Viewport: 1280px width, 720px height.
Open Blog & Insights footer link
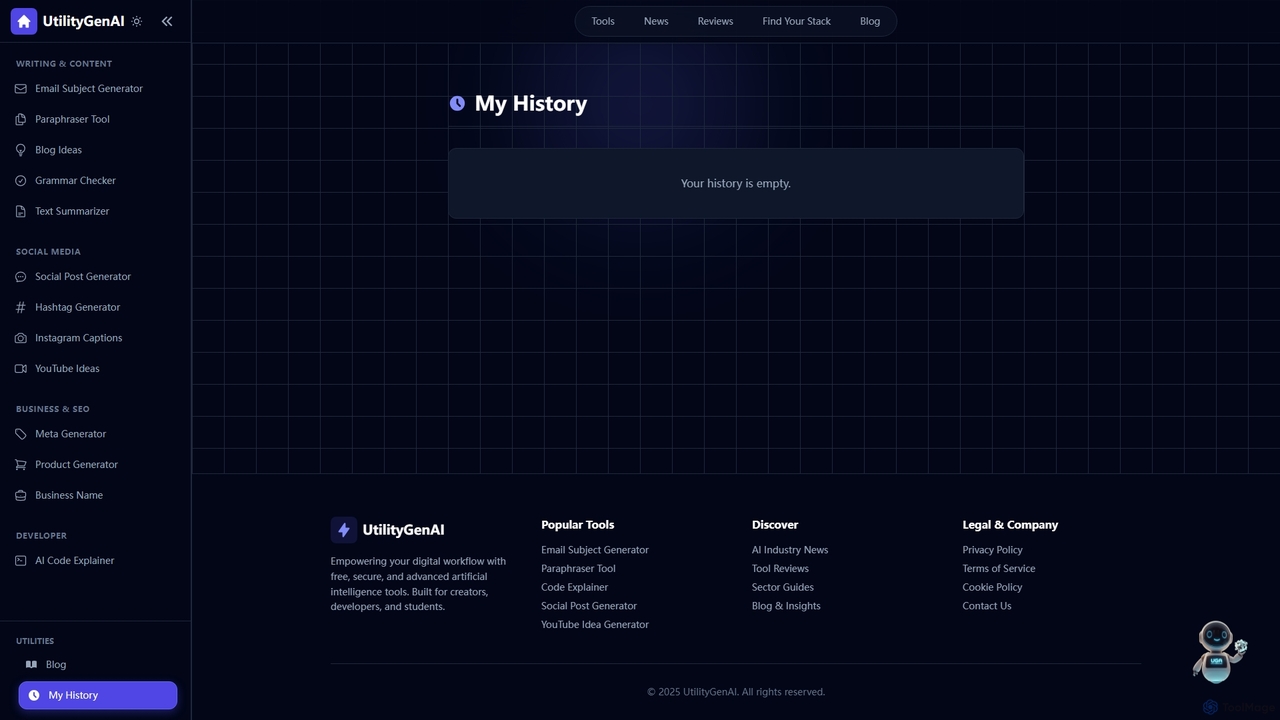786,606
